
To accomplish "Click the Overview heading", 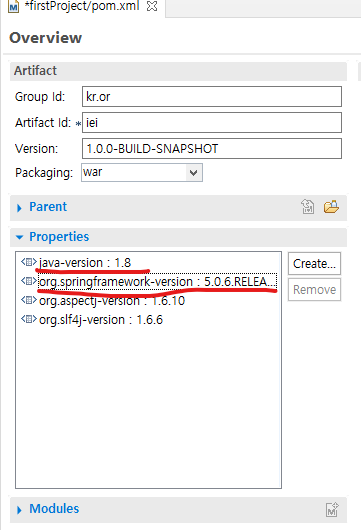I will (46, 38).
